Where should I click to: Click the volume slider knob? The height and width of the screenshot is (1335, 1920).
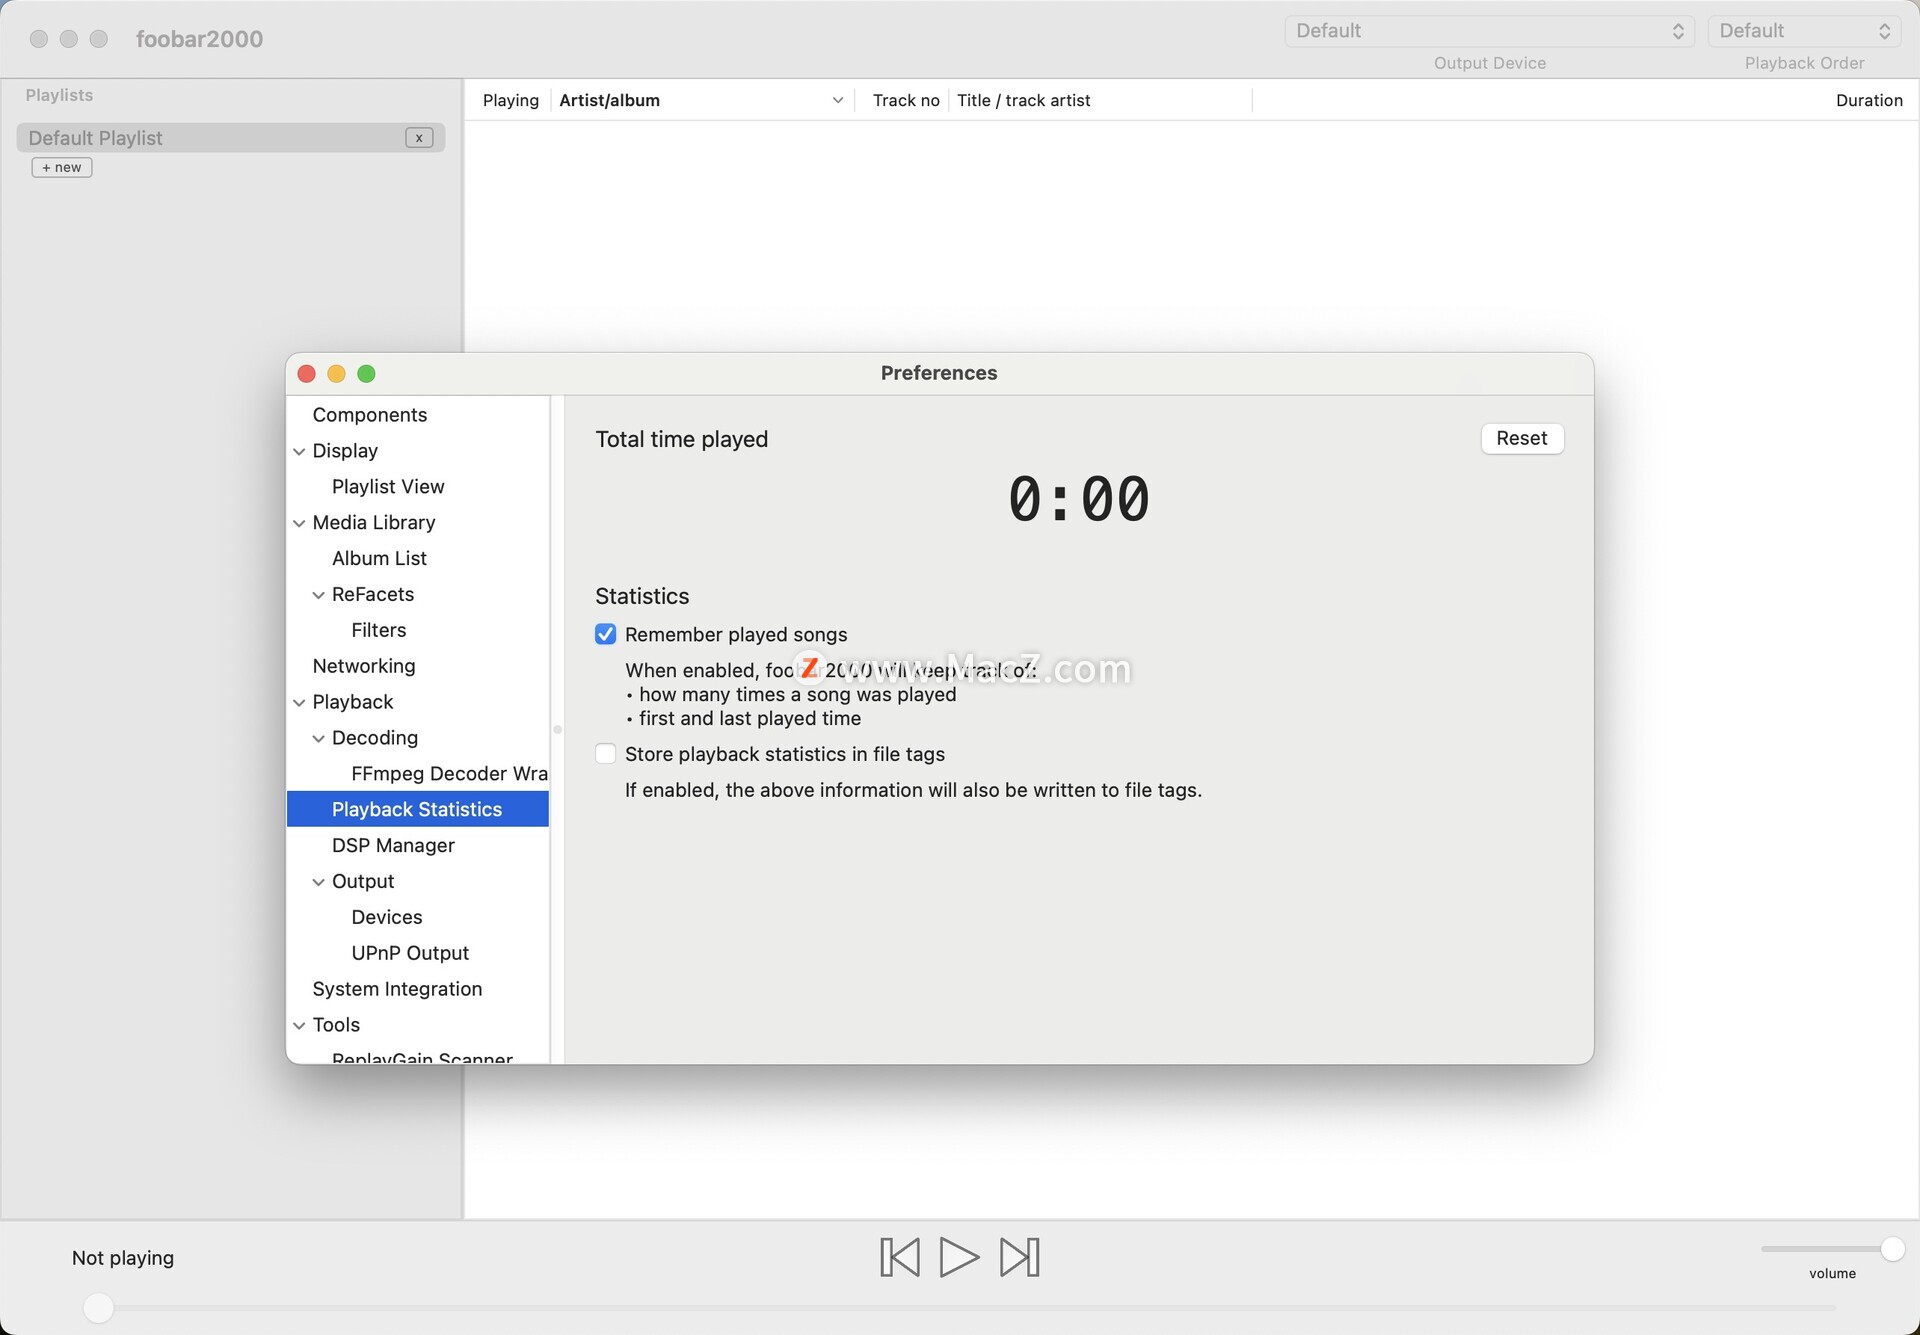(x=1892, y=1249)
